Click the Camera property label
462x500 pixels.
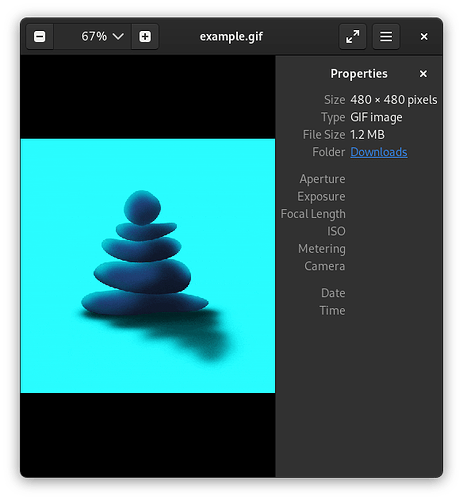[325, 266]
